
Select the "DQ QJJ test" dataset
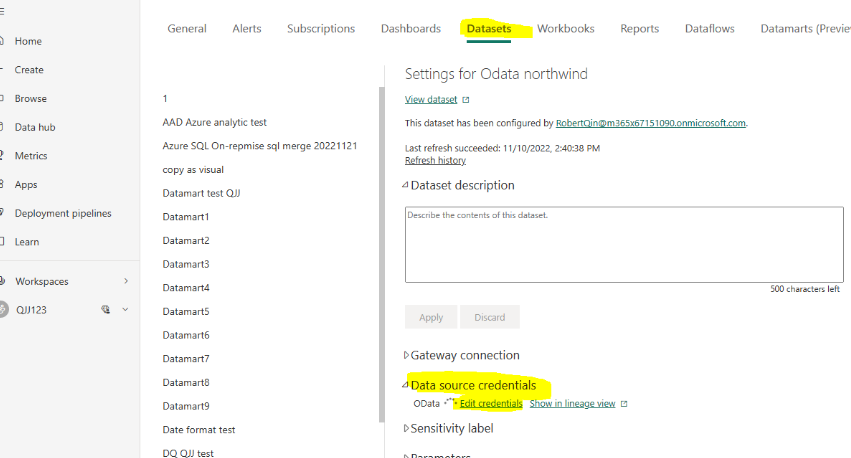click(x=188, y=453)
